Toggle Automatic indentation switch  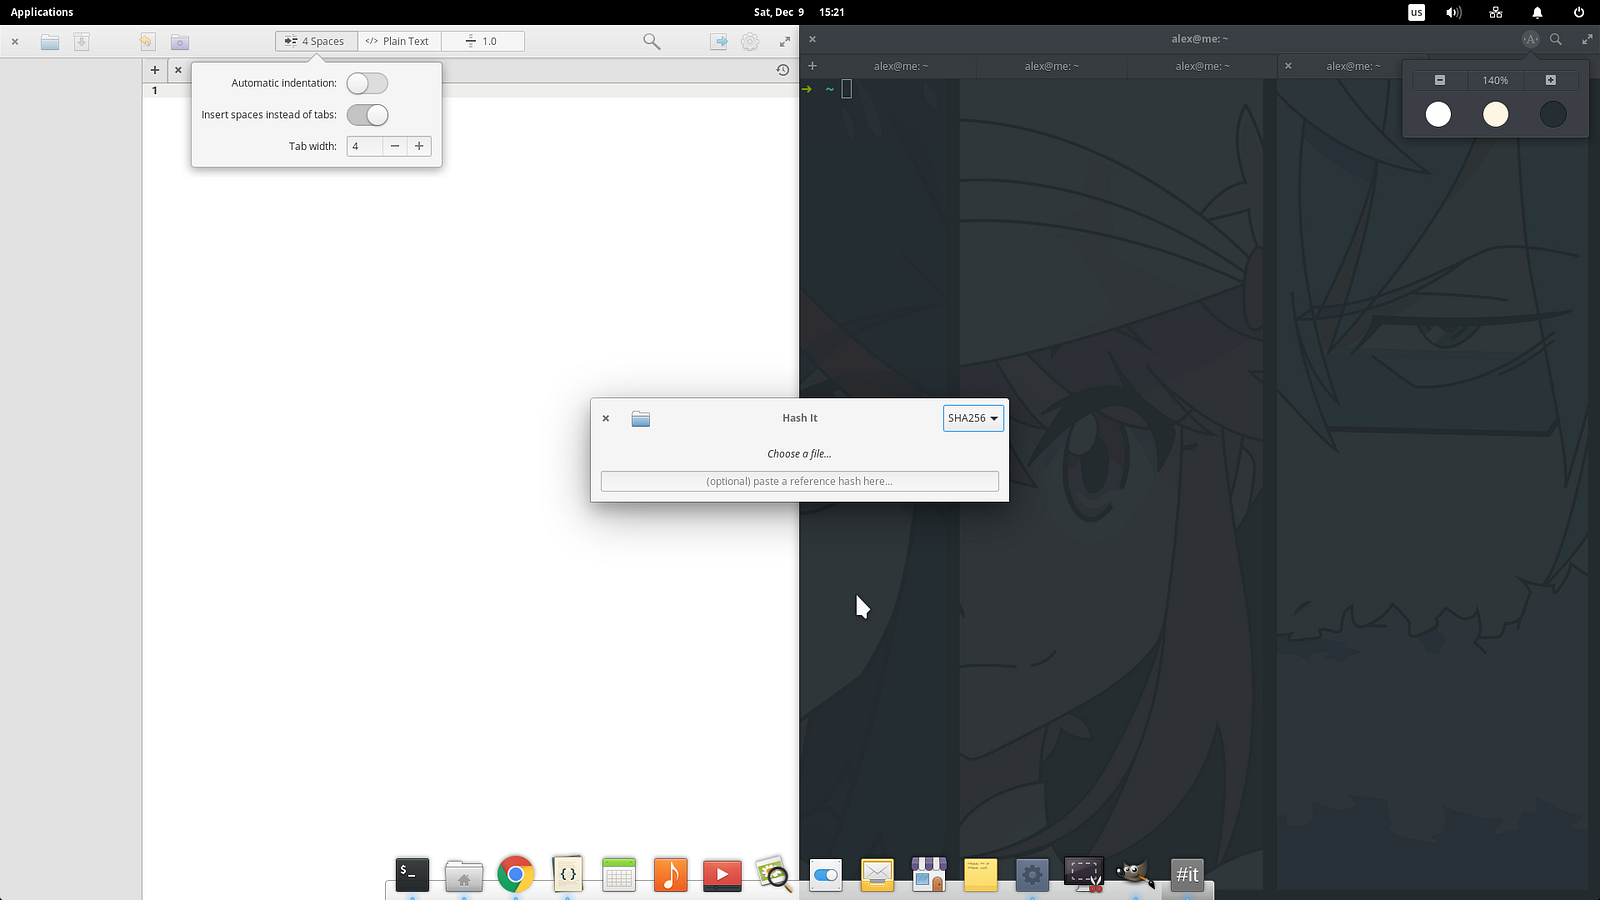(367, 84)
